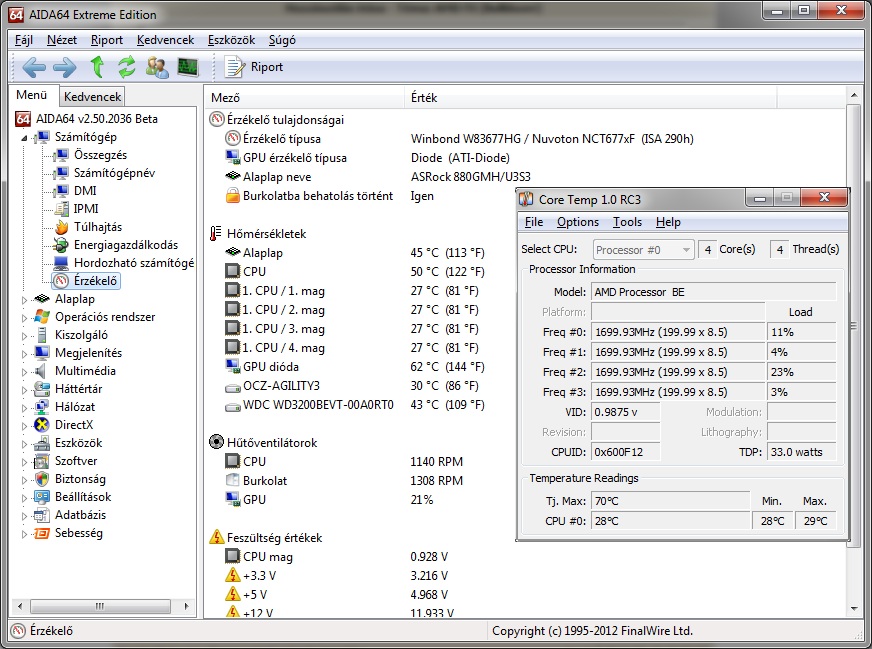Click the AIDA64 v2.50.2036 Beta root item
Viewport: 872px width, 649px height.
[x=97, y=118]
